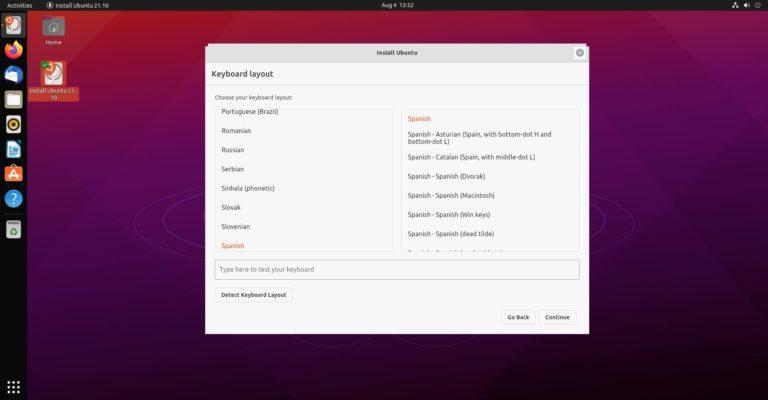Focus the keyboard test input field
The width and height of the screenshot is (768, 400).
pyautogui.click(x=397, y=269)
